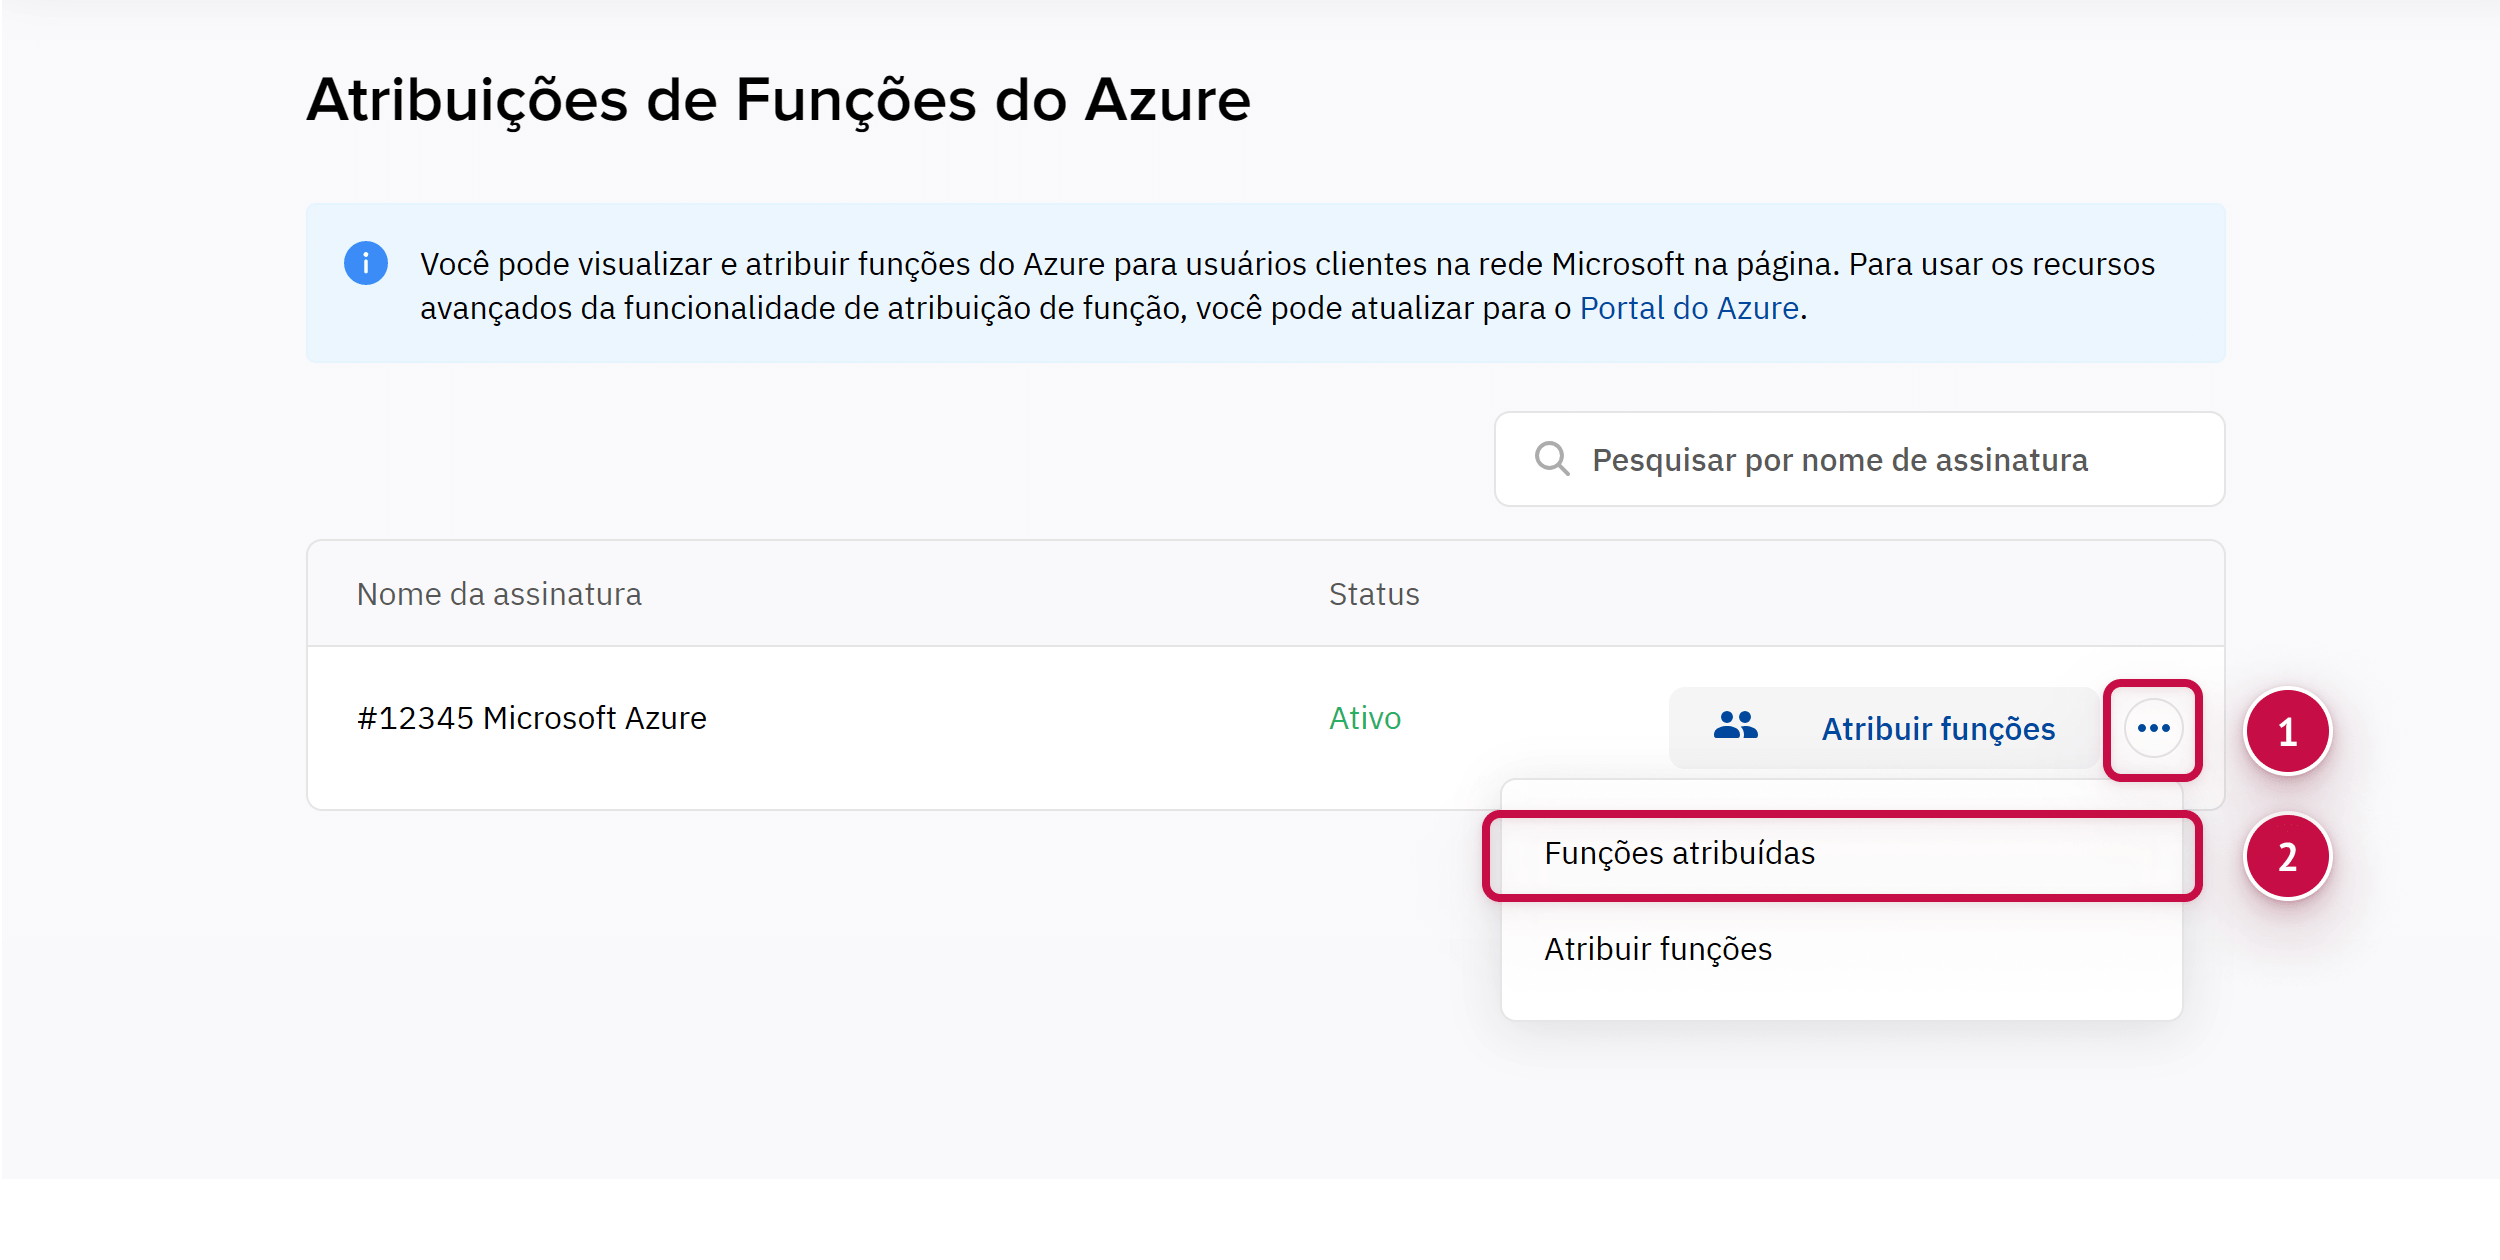Open the three-dots more options menu
Viewport: 2500px width, 1260px height.
click(2153, 728)
